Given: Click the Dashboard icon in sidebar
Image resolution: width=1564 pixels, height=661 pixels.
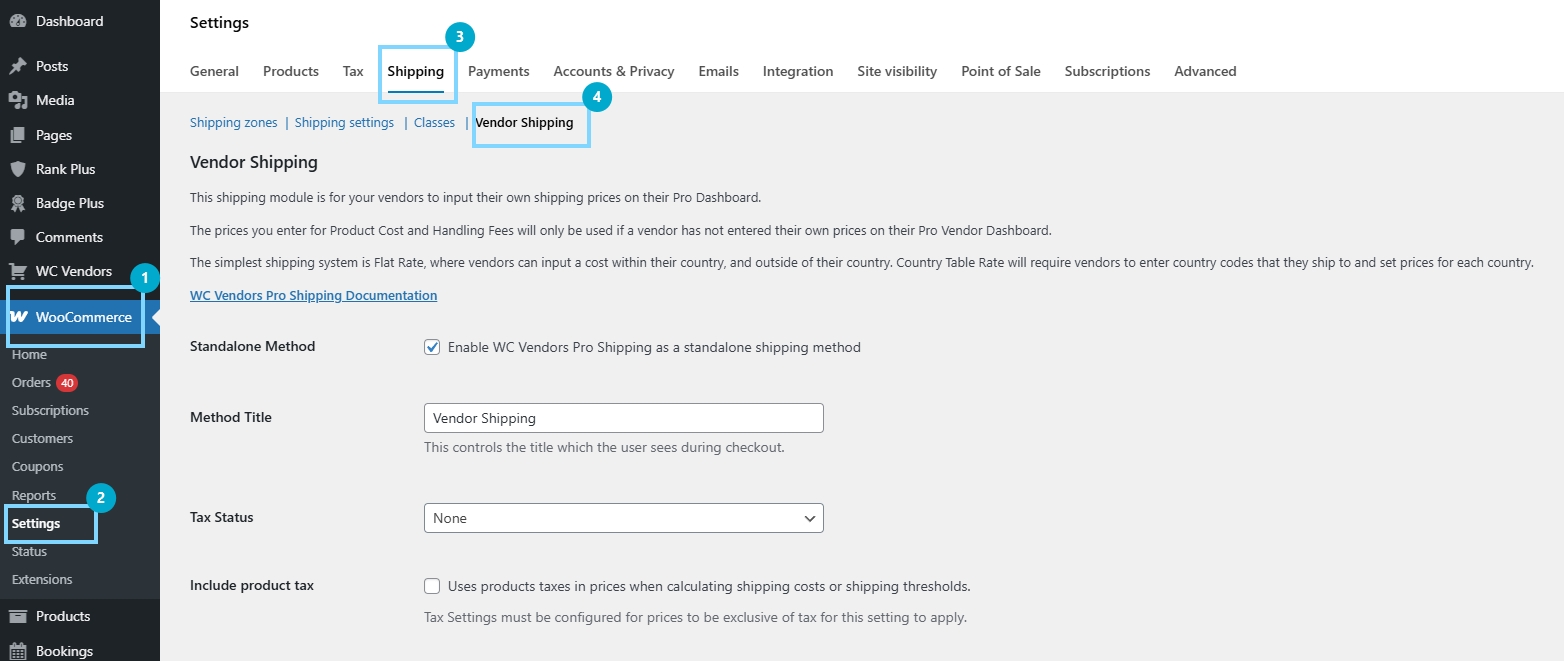Looking at the screenshot, I should pos(18,21).
